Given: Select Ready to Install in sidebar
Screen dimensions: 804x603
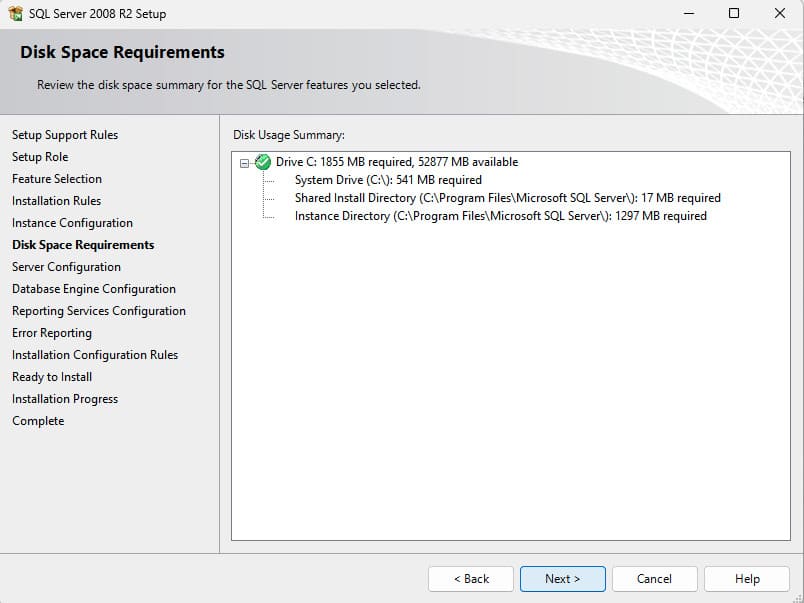Looking at the screenshot, I should click(52, 377).
